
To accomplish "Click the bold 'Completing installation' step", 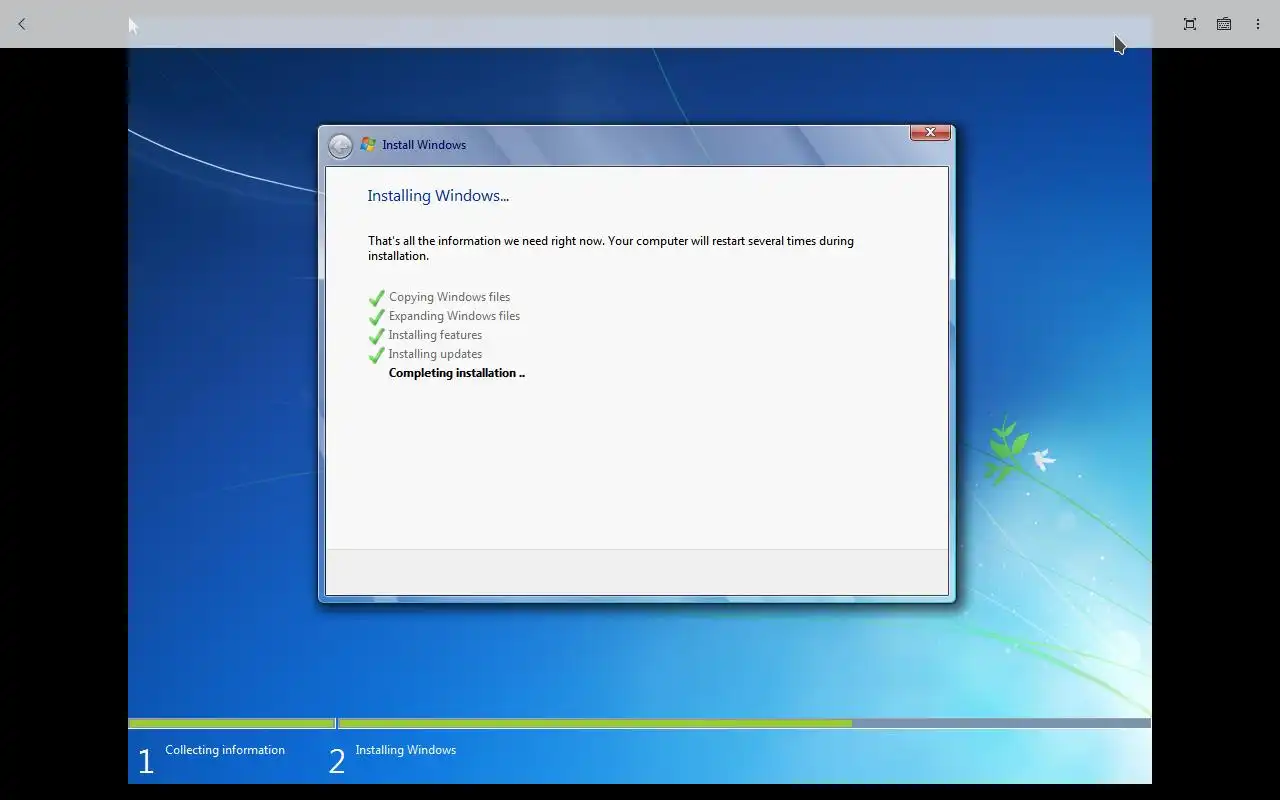I will 456,373.
